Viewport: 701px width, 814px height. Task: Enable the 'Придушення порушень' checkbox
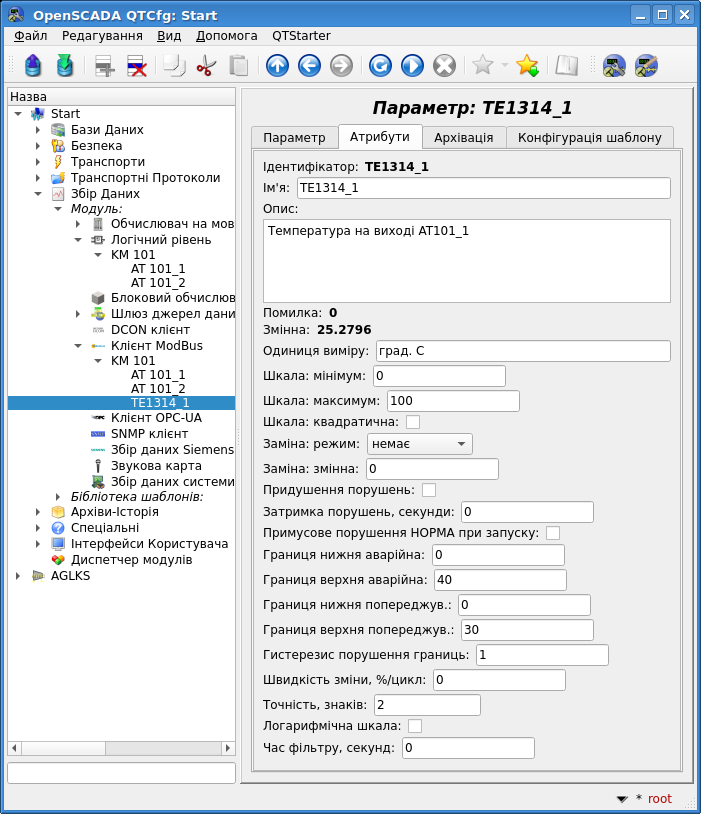coord(429,490)
